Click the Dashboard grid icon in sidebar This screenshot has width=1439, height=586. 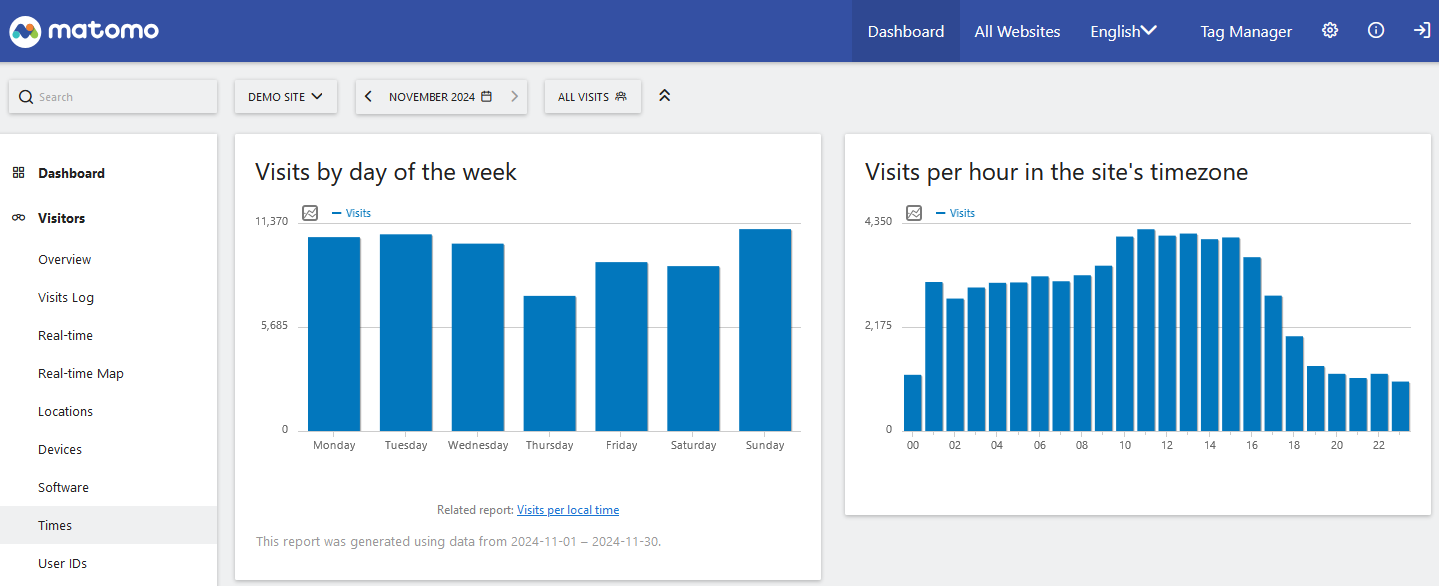click(x=18, y=172)
